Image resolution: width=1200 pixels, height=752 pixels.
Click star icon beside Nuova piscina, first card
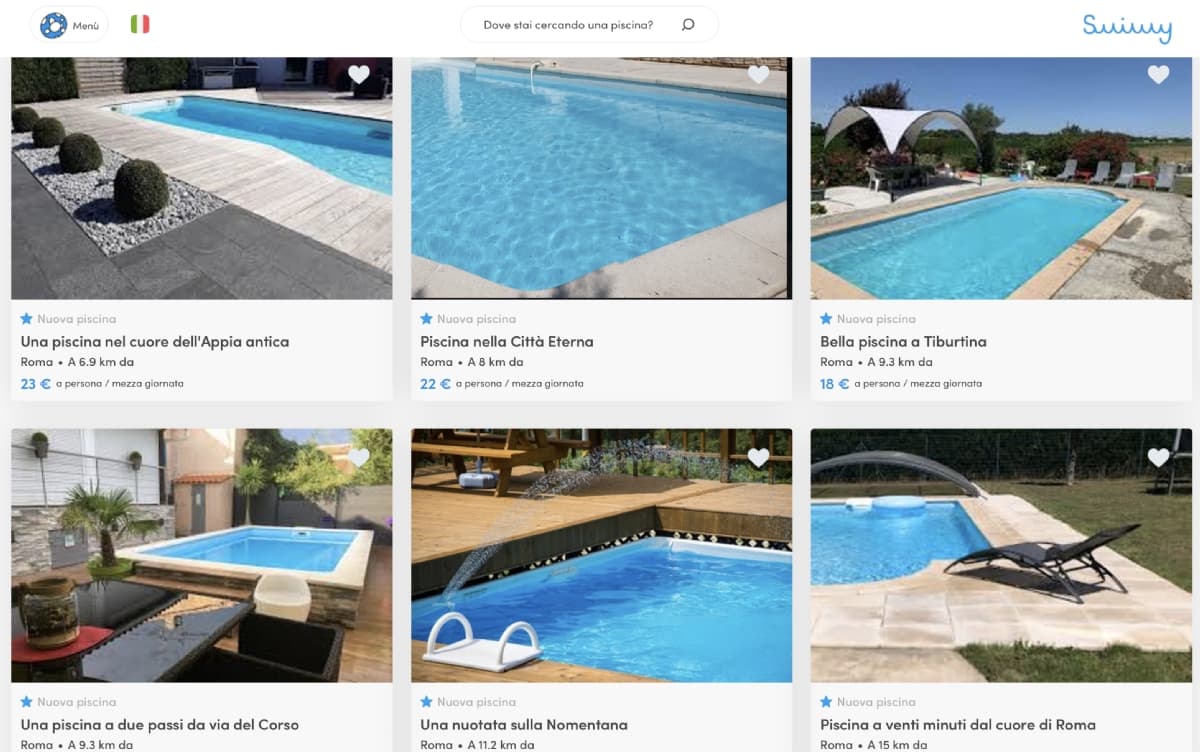(x=26, y=318)
